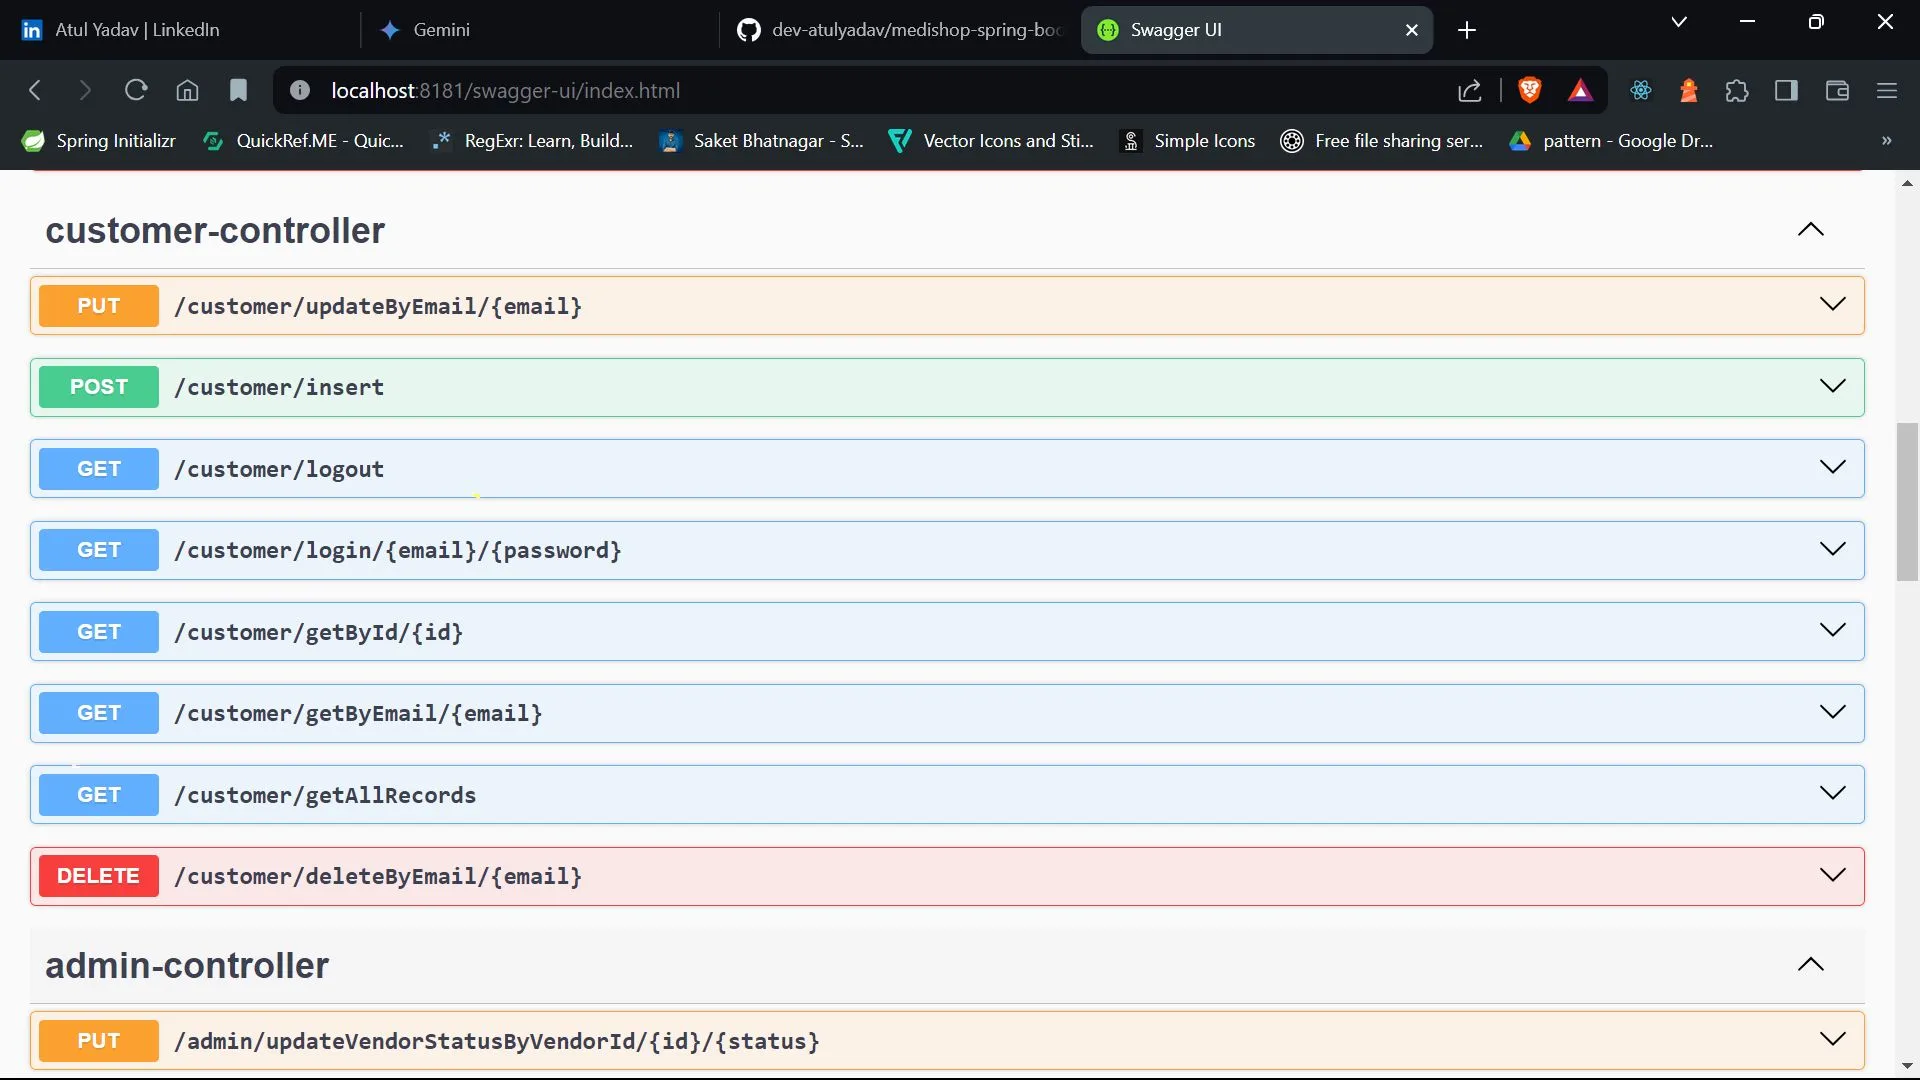Open Free file sharing bookmark
1920x1080 pixels.
tap(1382, 141)
